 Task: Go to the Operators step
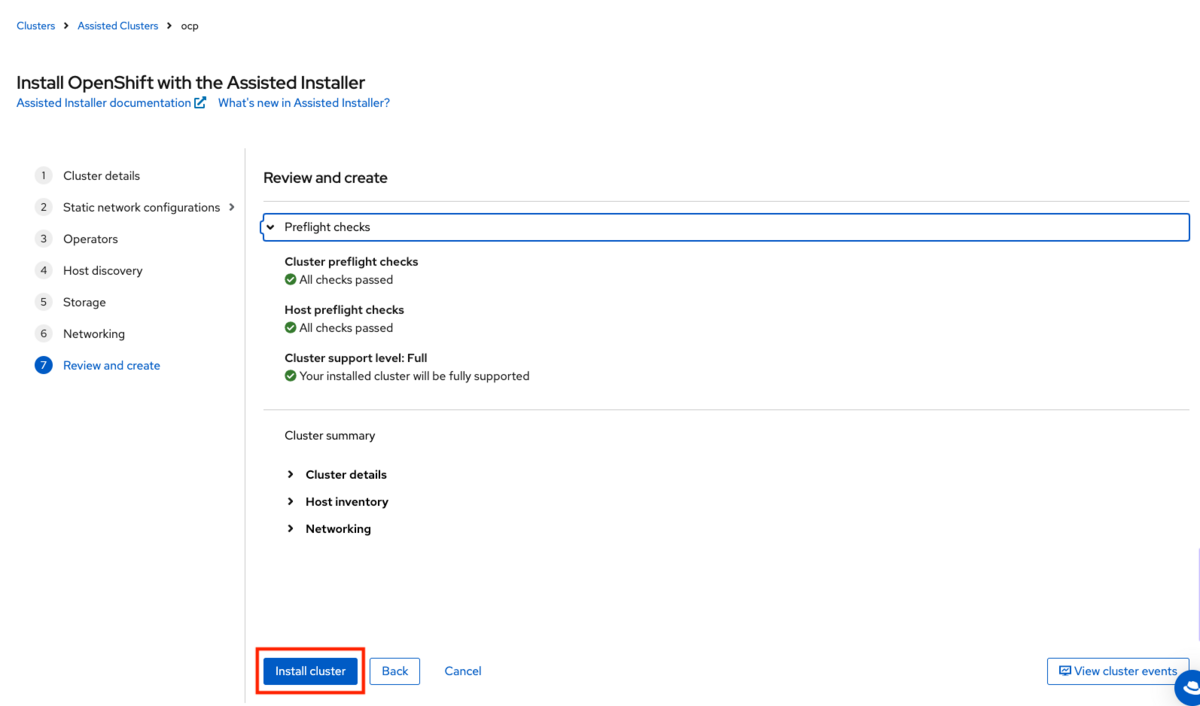90,239
